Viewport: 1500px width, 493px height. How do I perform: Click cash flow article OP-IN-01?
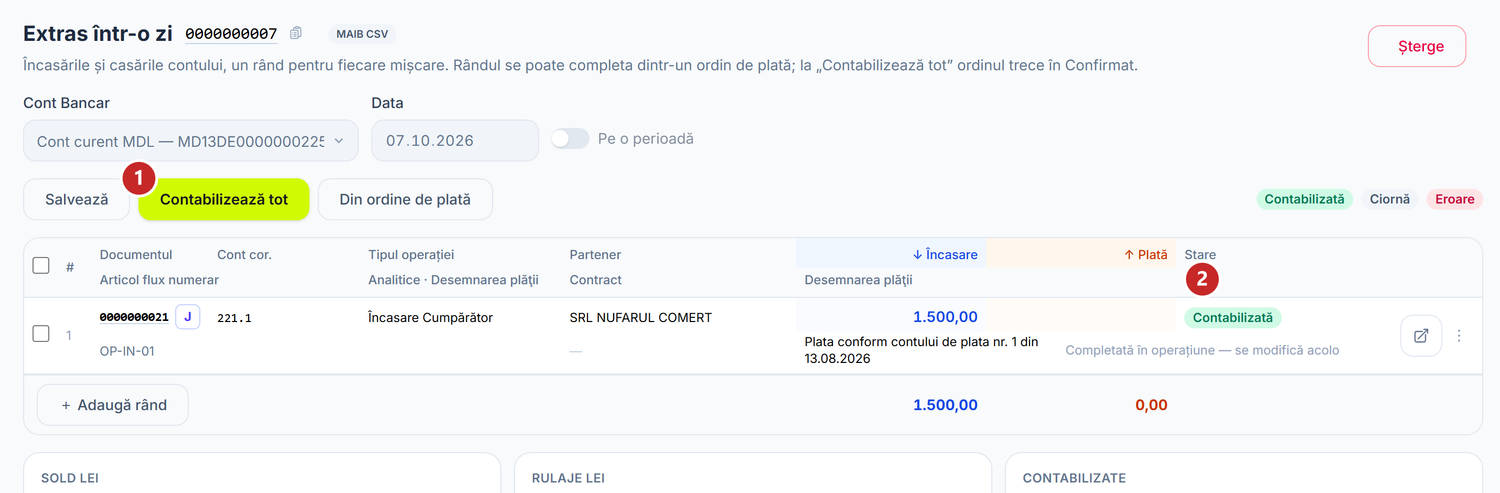point(127,351)
